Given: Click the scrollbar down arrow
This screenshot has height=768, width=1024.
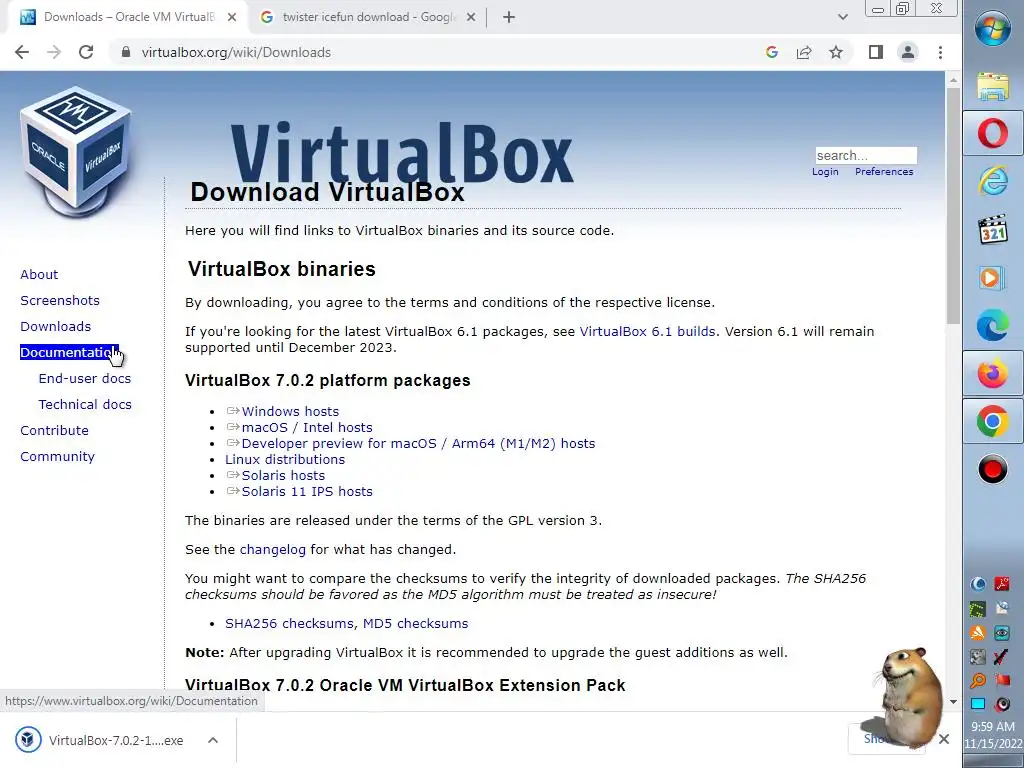Looking at the screenshot, I should (953, 702).
